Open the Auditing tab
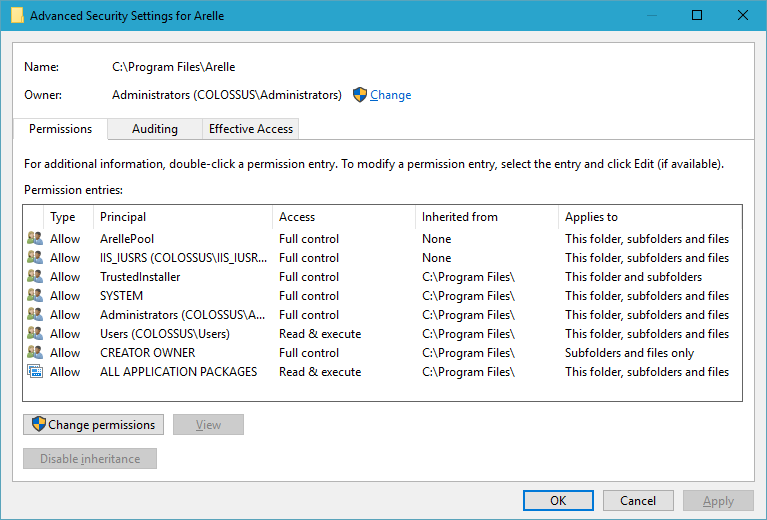The width and height of the screenshot is (767, 520). point(155,129)
